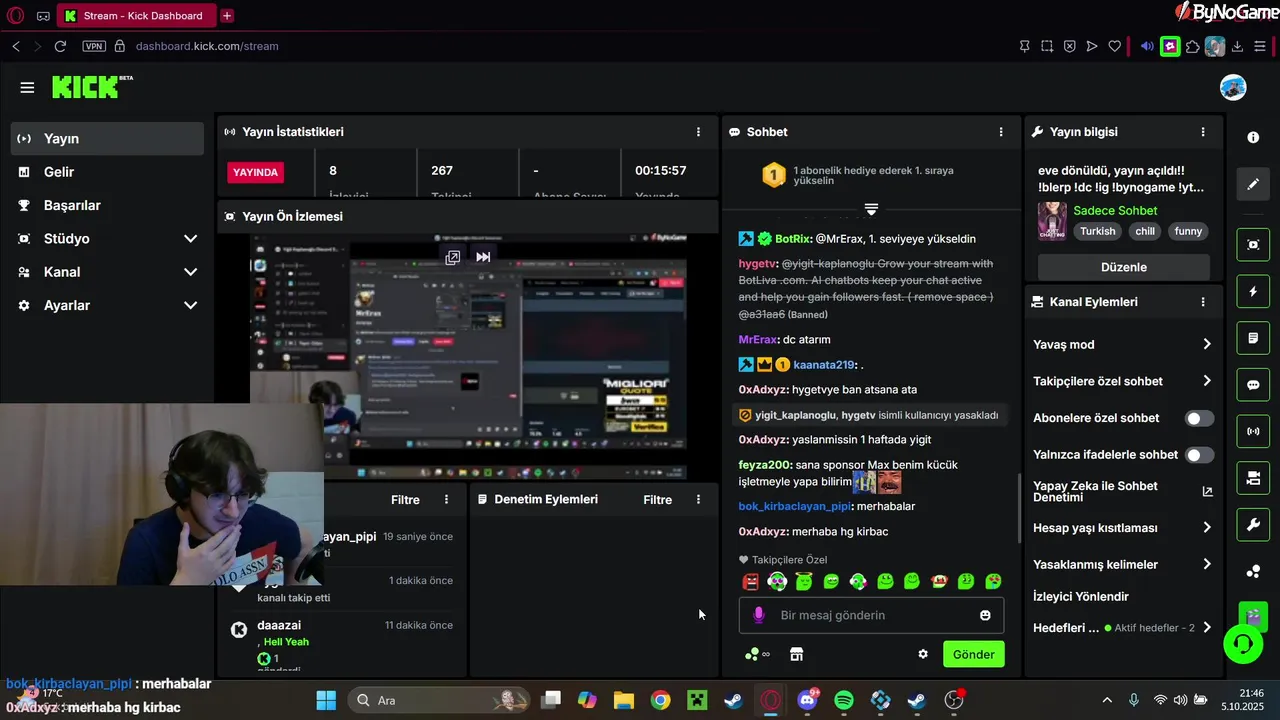
Task: Focus the Bir mesaj gönderin chat input
Action: 871,615
